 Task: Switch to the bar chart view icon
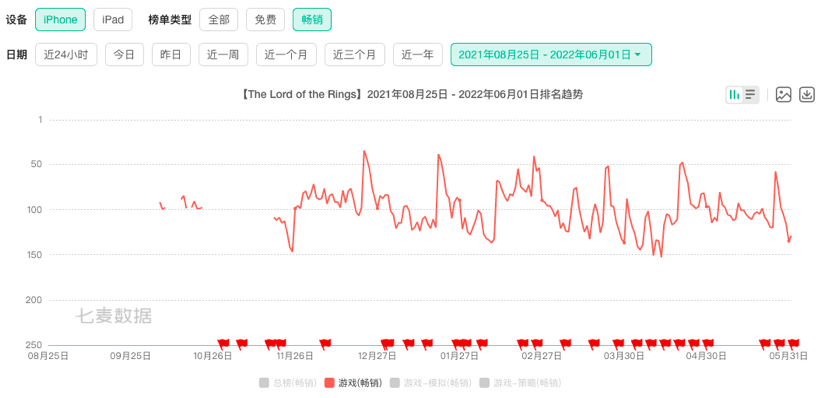[x=734, y=95]
